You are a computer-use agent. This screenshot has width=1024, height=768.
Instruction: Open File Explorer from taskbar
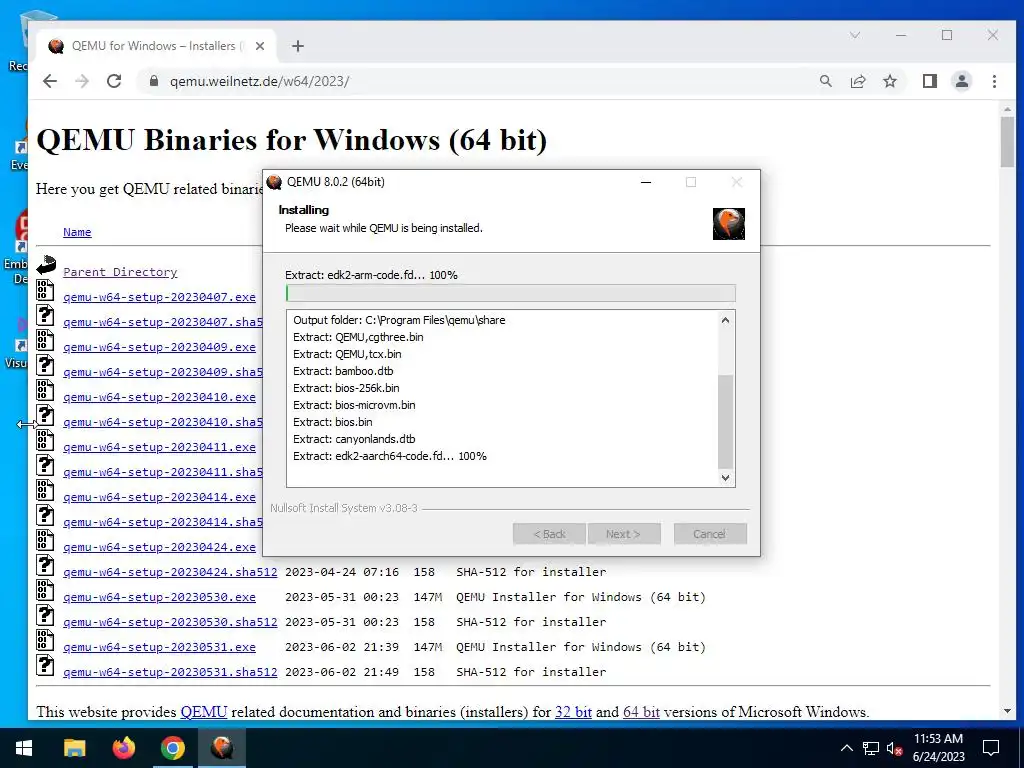click(74, 748)
